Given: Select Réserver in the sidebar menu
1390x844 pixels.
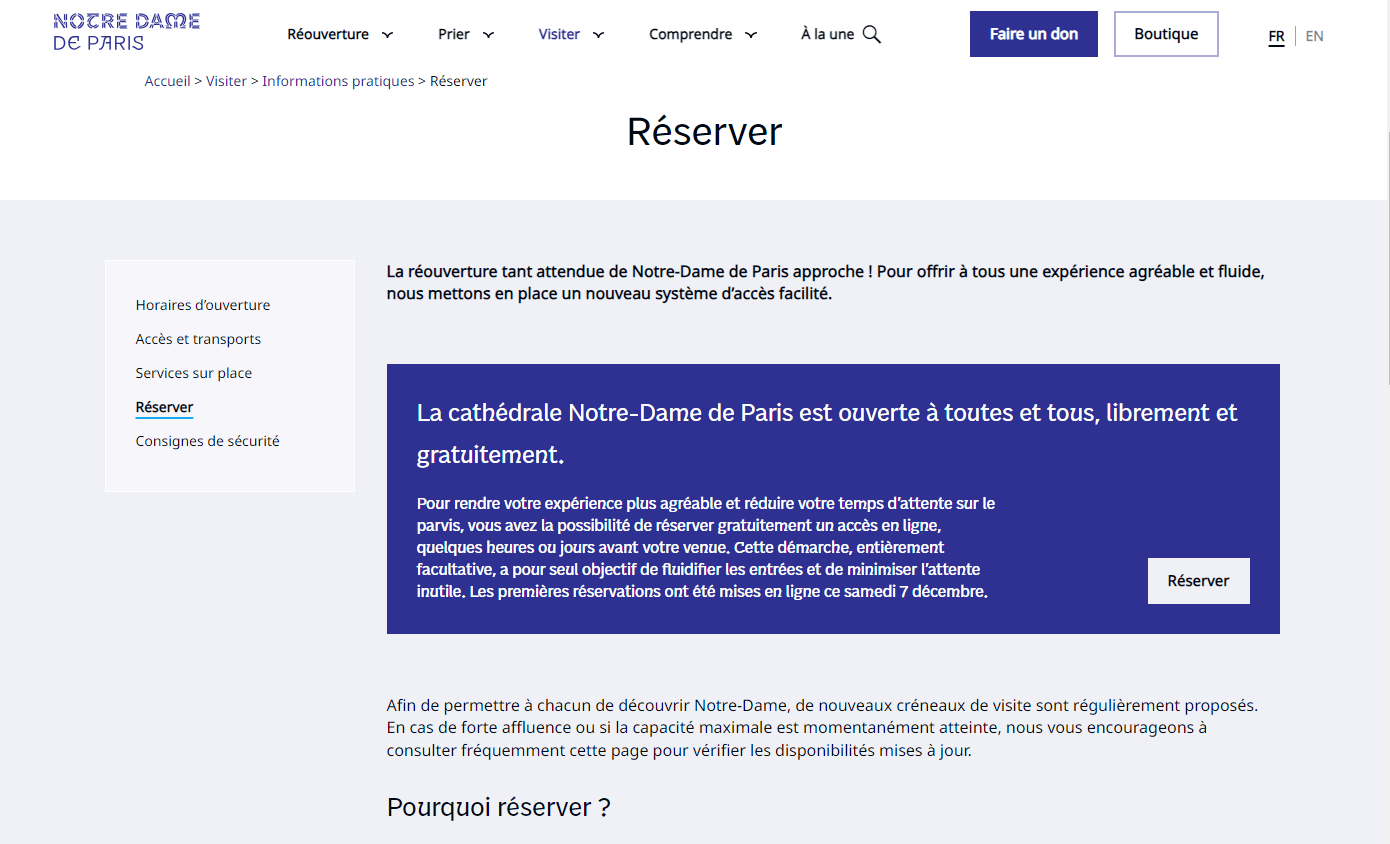Looking at the screenshot, I should coord(164,407).
